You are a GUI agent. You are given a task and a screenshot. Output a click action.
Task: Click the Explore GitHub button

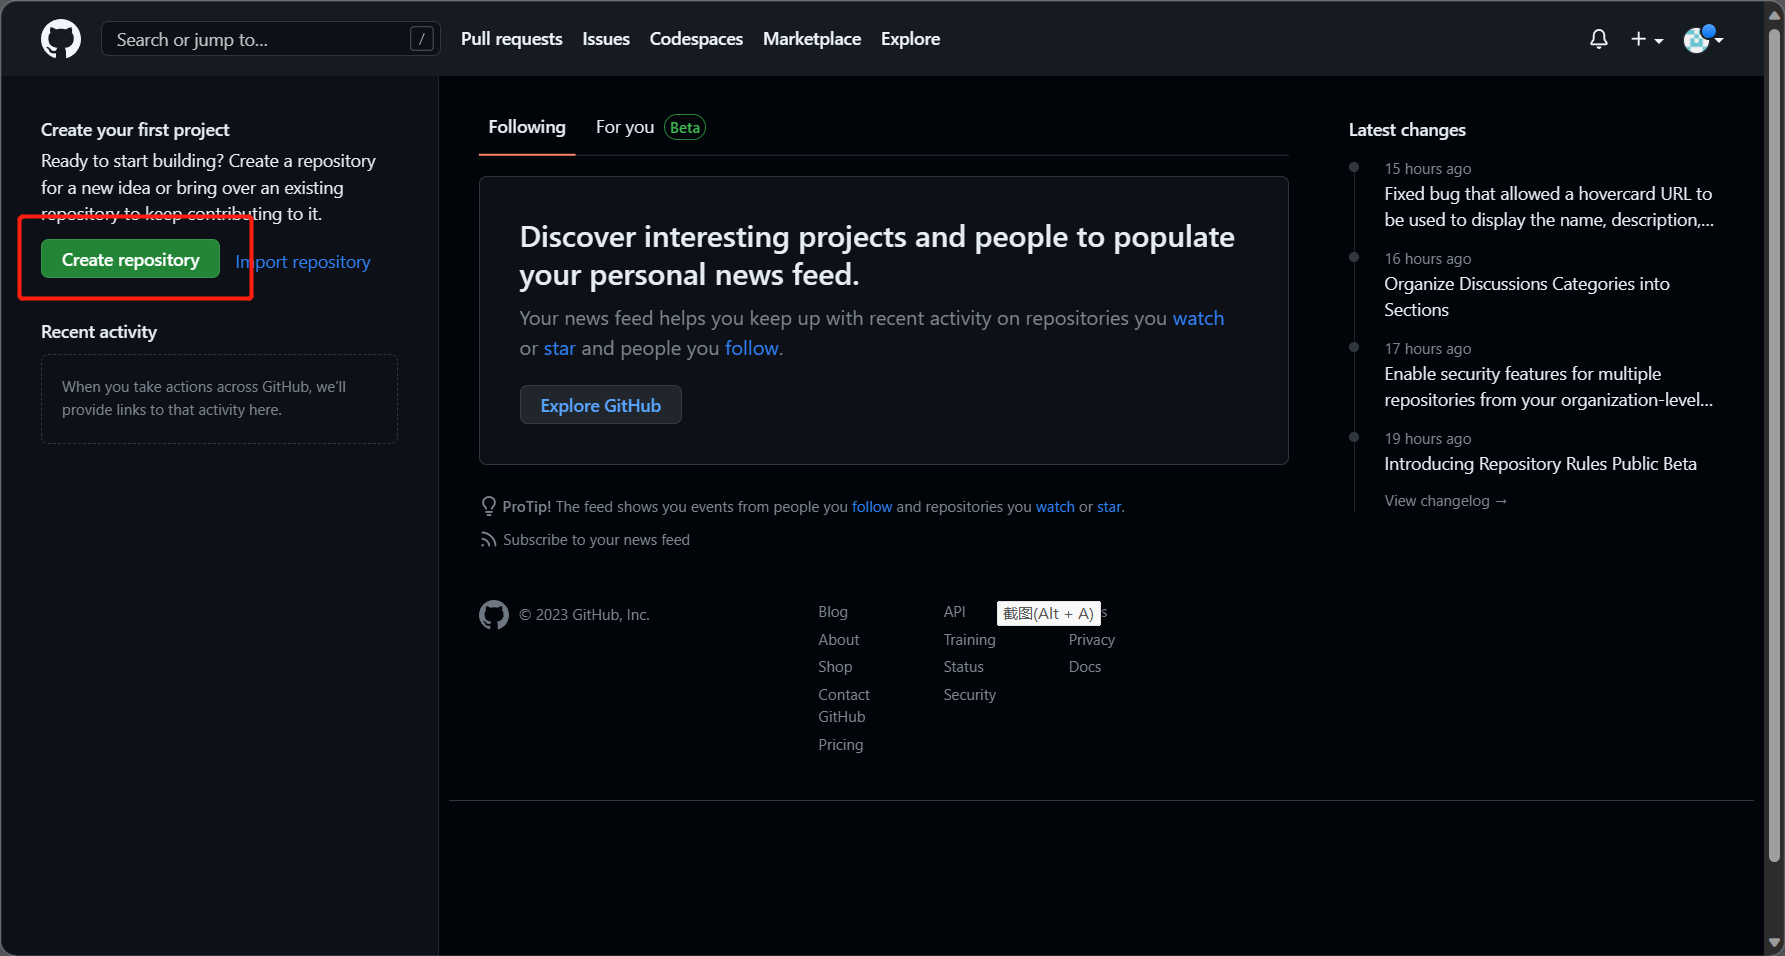coord(601,405)
